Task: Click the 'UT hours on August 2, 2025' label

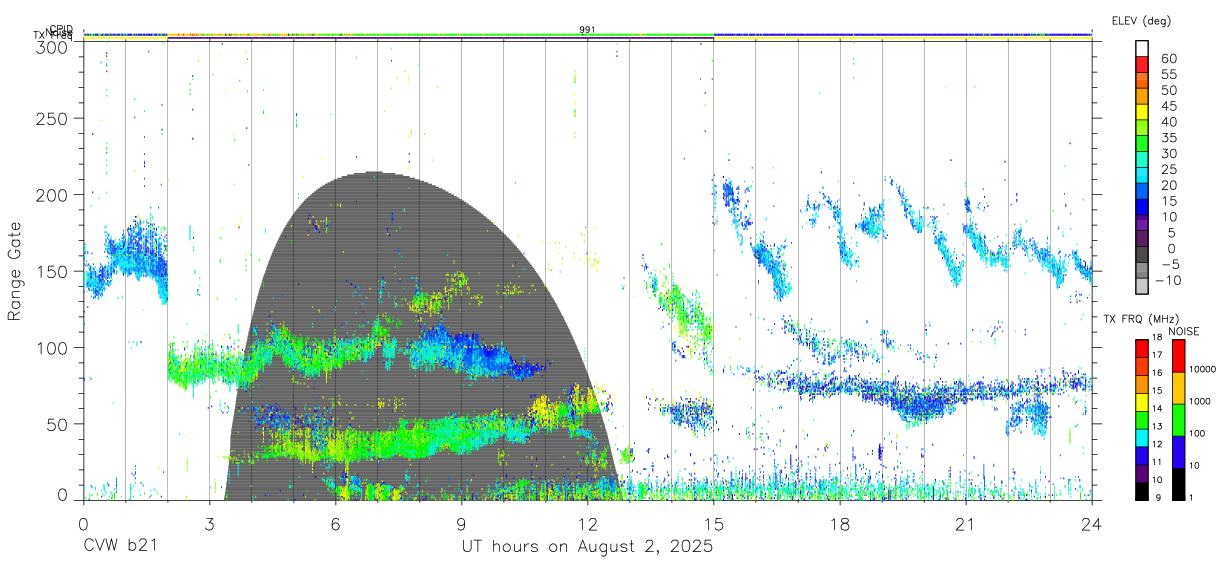Action: point(587,547)
